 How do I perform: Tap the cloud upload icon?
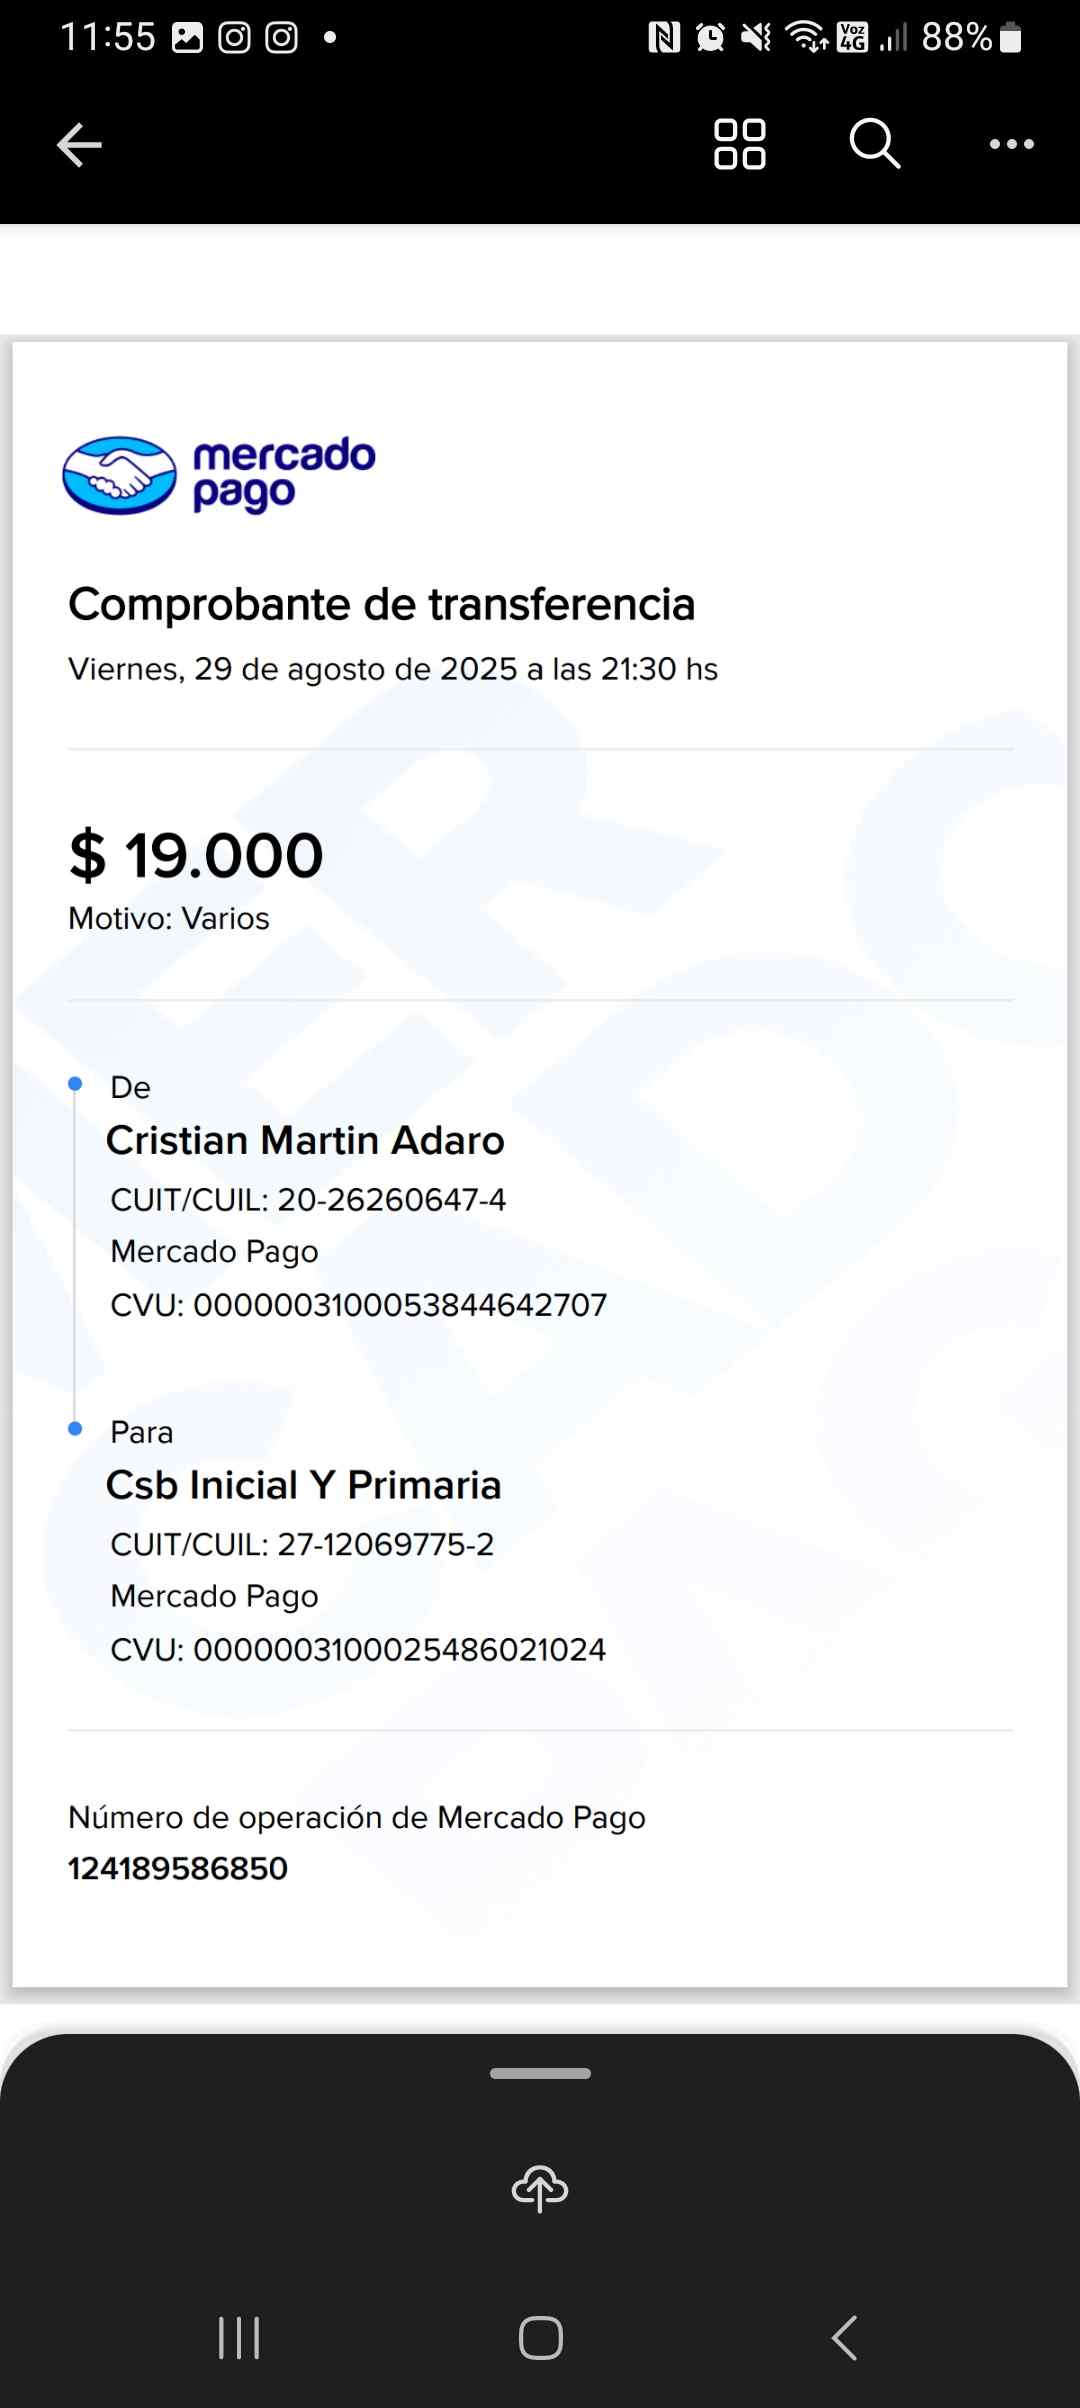(540, 2188)
